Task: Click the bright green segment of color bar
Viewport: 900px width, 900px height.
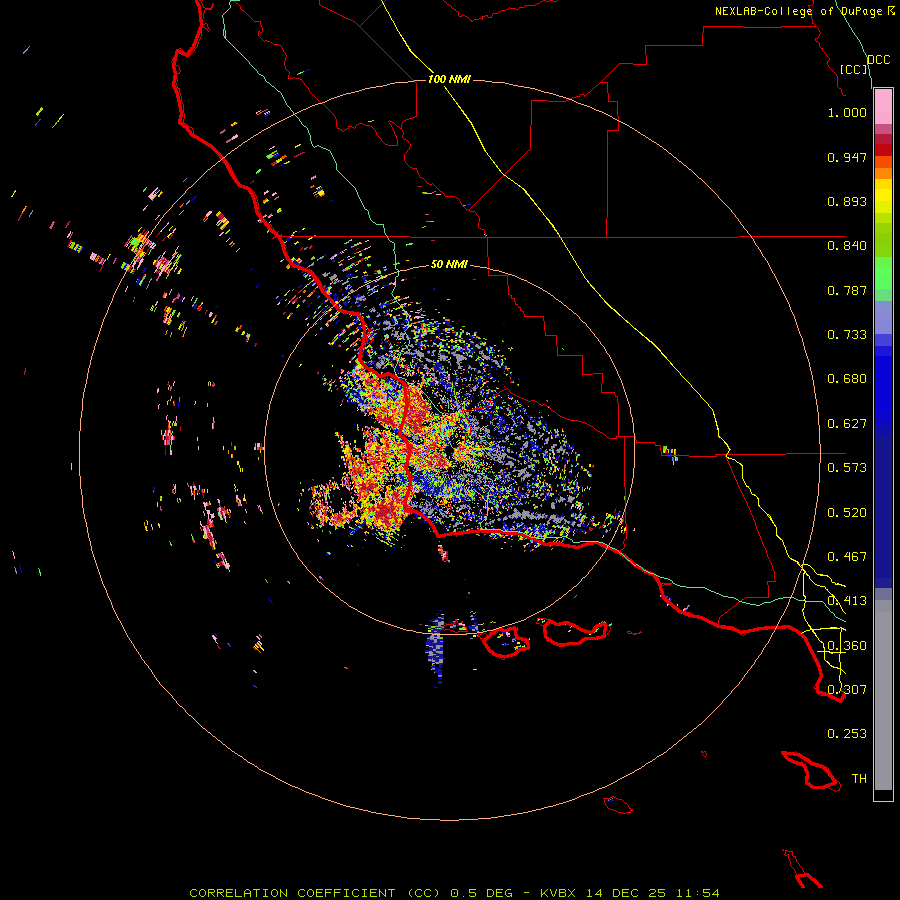Action: [883, 273]
